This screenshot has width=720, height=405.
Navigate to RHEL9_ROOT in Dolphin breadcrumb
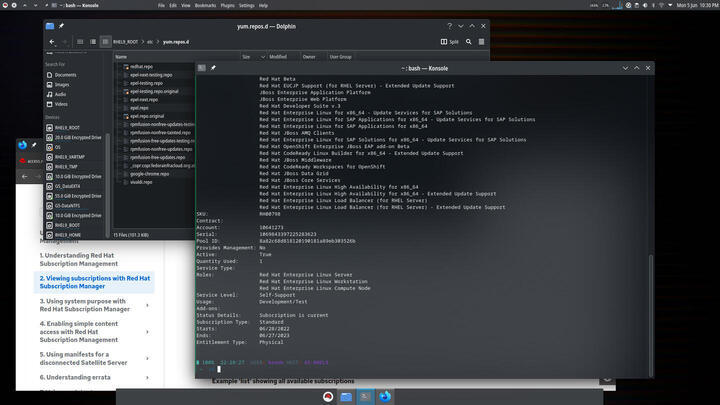[125, 42]
